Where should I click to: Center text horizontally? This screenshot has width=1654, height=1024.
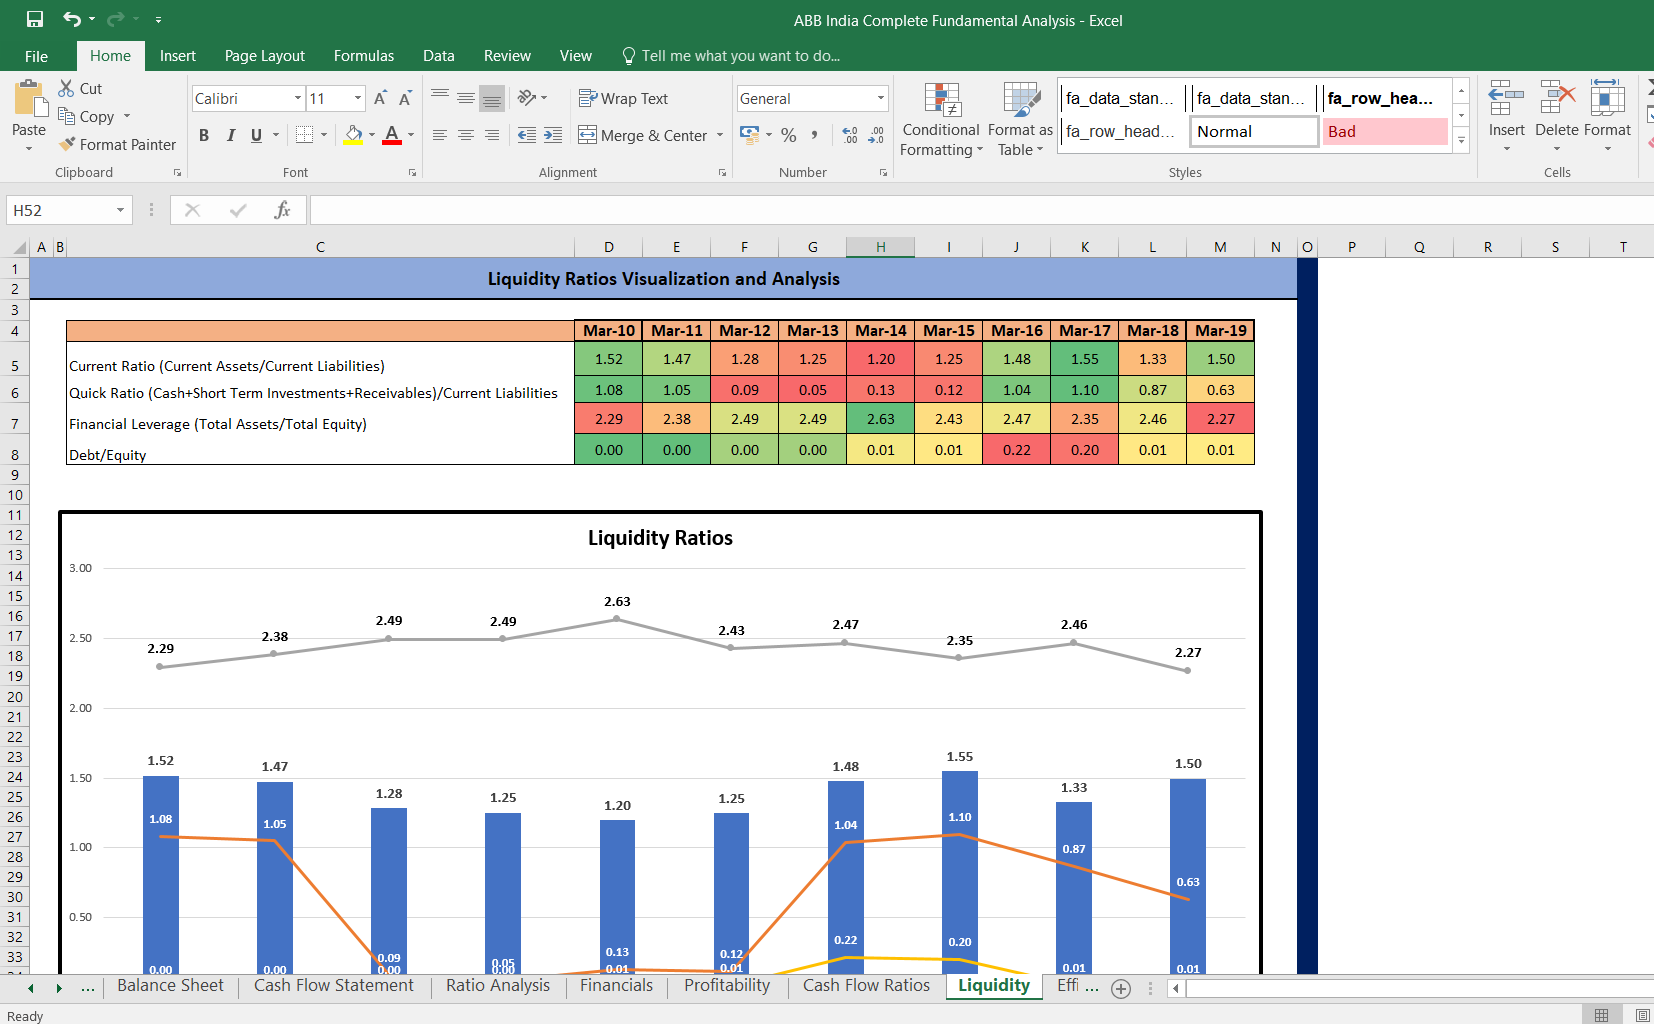pyautogui.click(x=466, y=135)
